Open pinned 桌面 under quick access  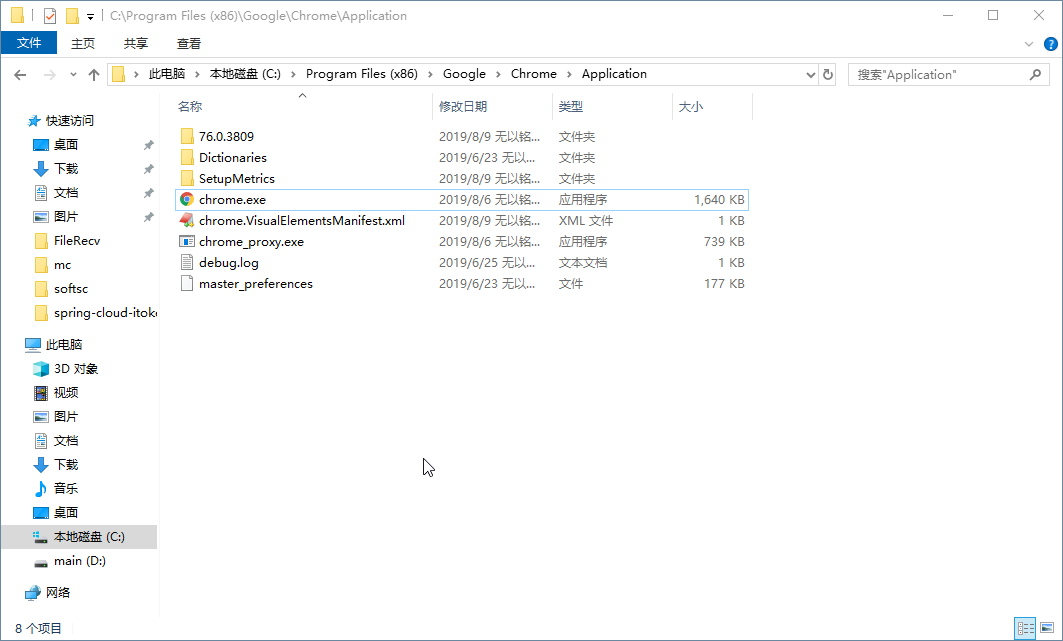(56, 144)
